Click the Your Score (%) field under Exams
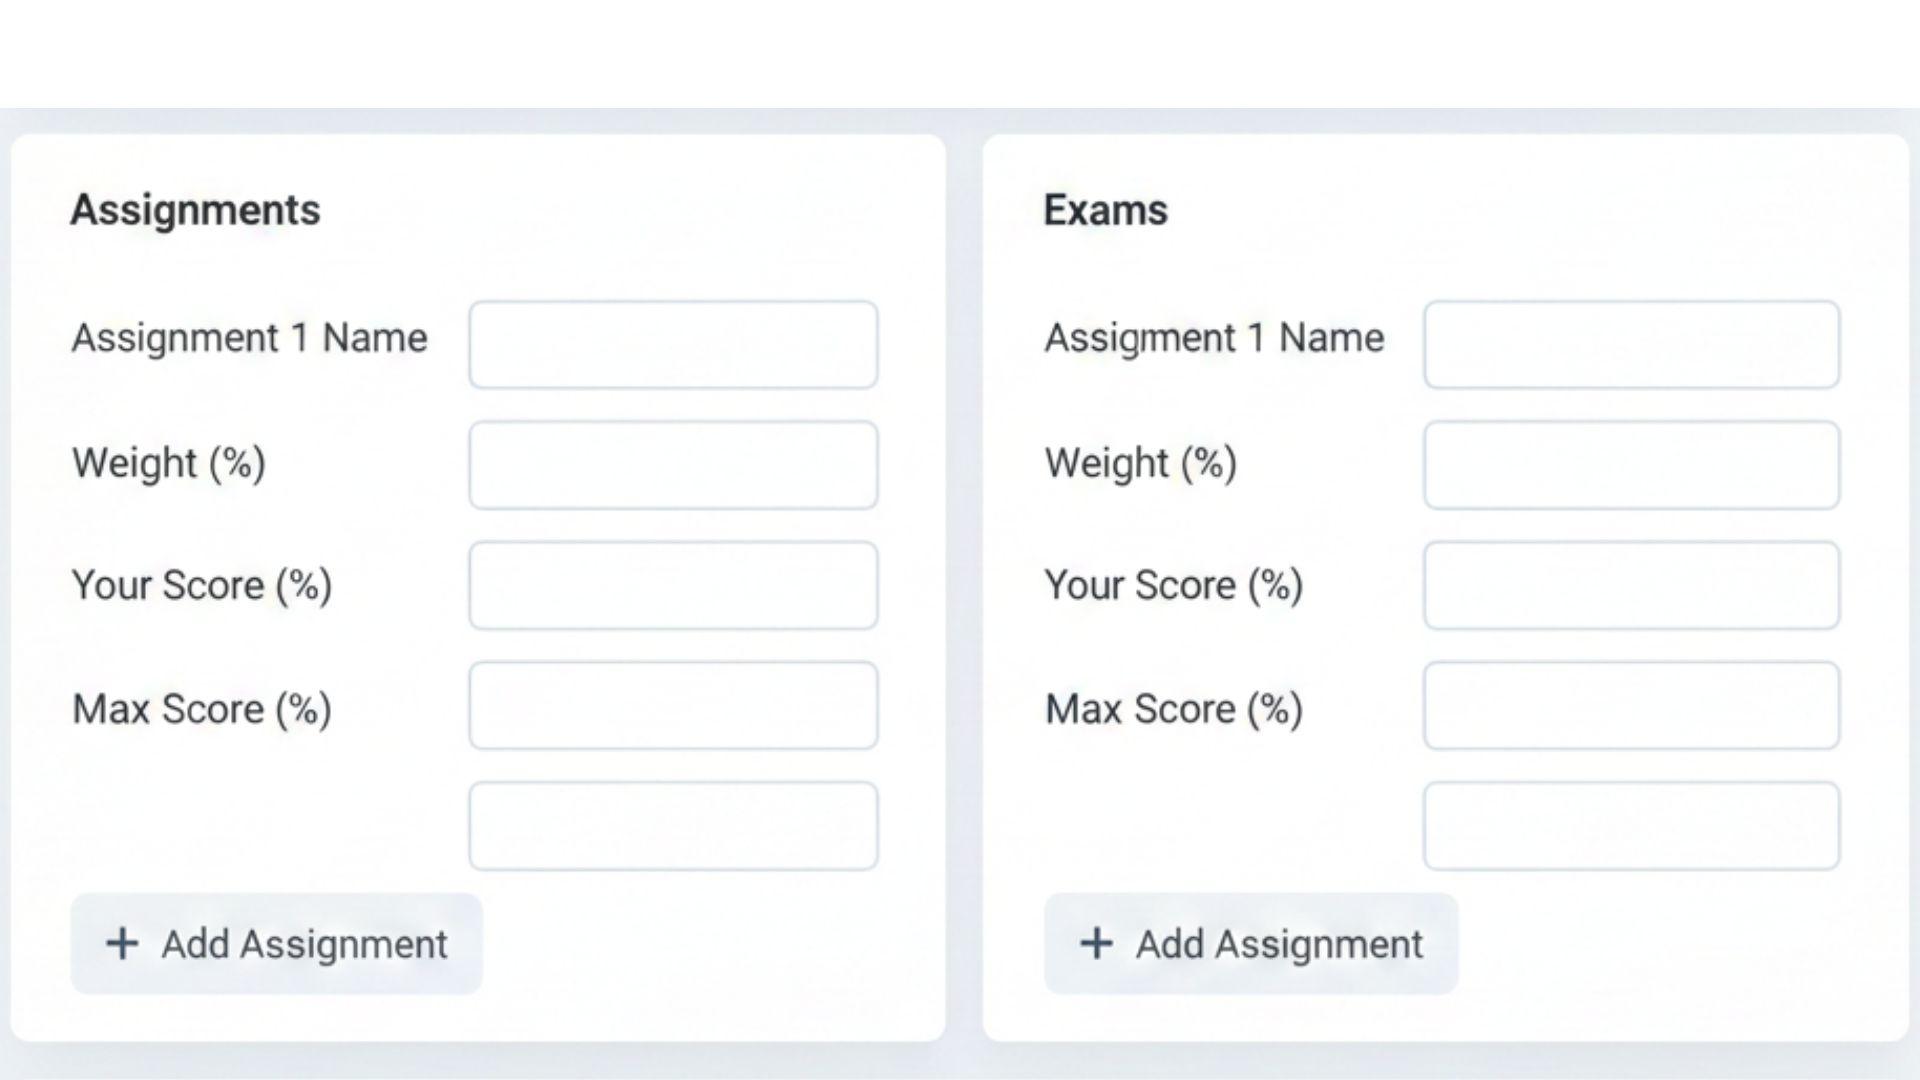This screenshot has height=1080, width=1920. click(1630, 585)
